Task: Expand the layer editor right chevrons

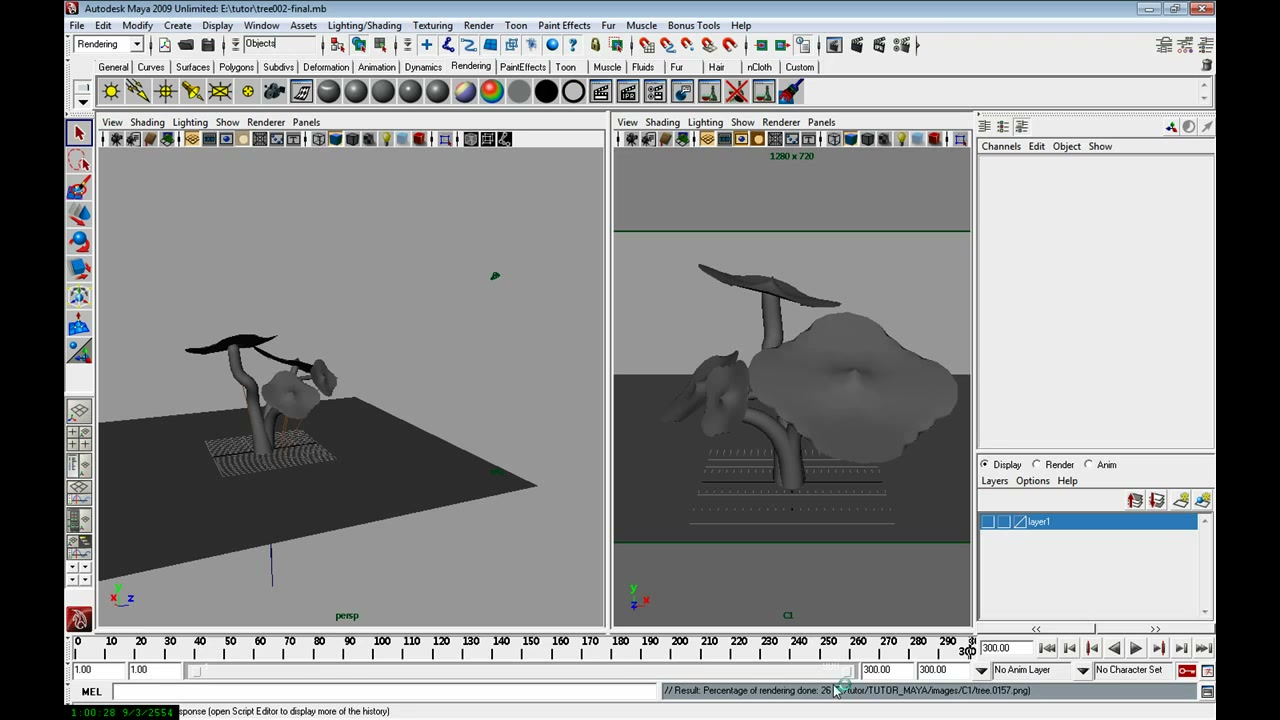Action: pyautogui.click(x=1155, y=629)
